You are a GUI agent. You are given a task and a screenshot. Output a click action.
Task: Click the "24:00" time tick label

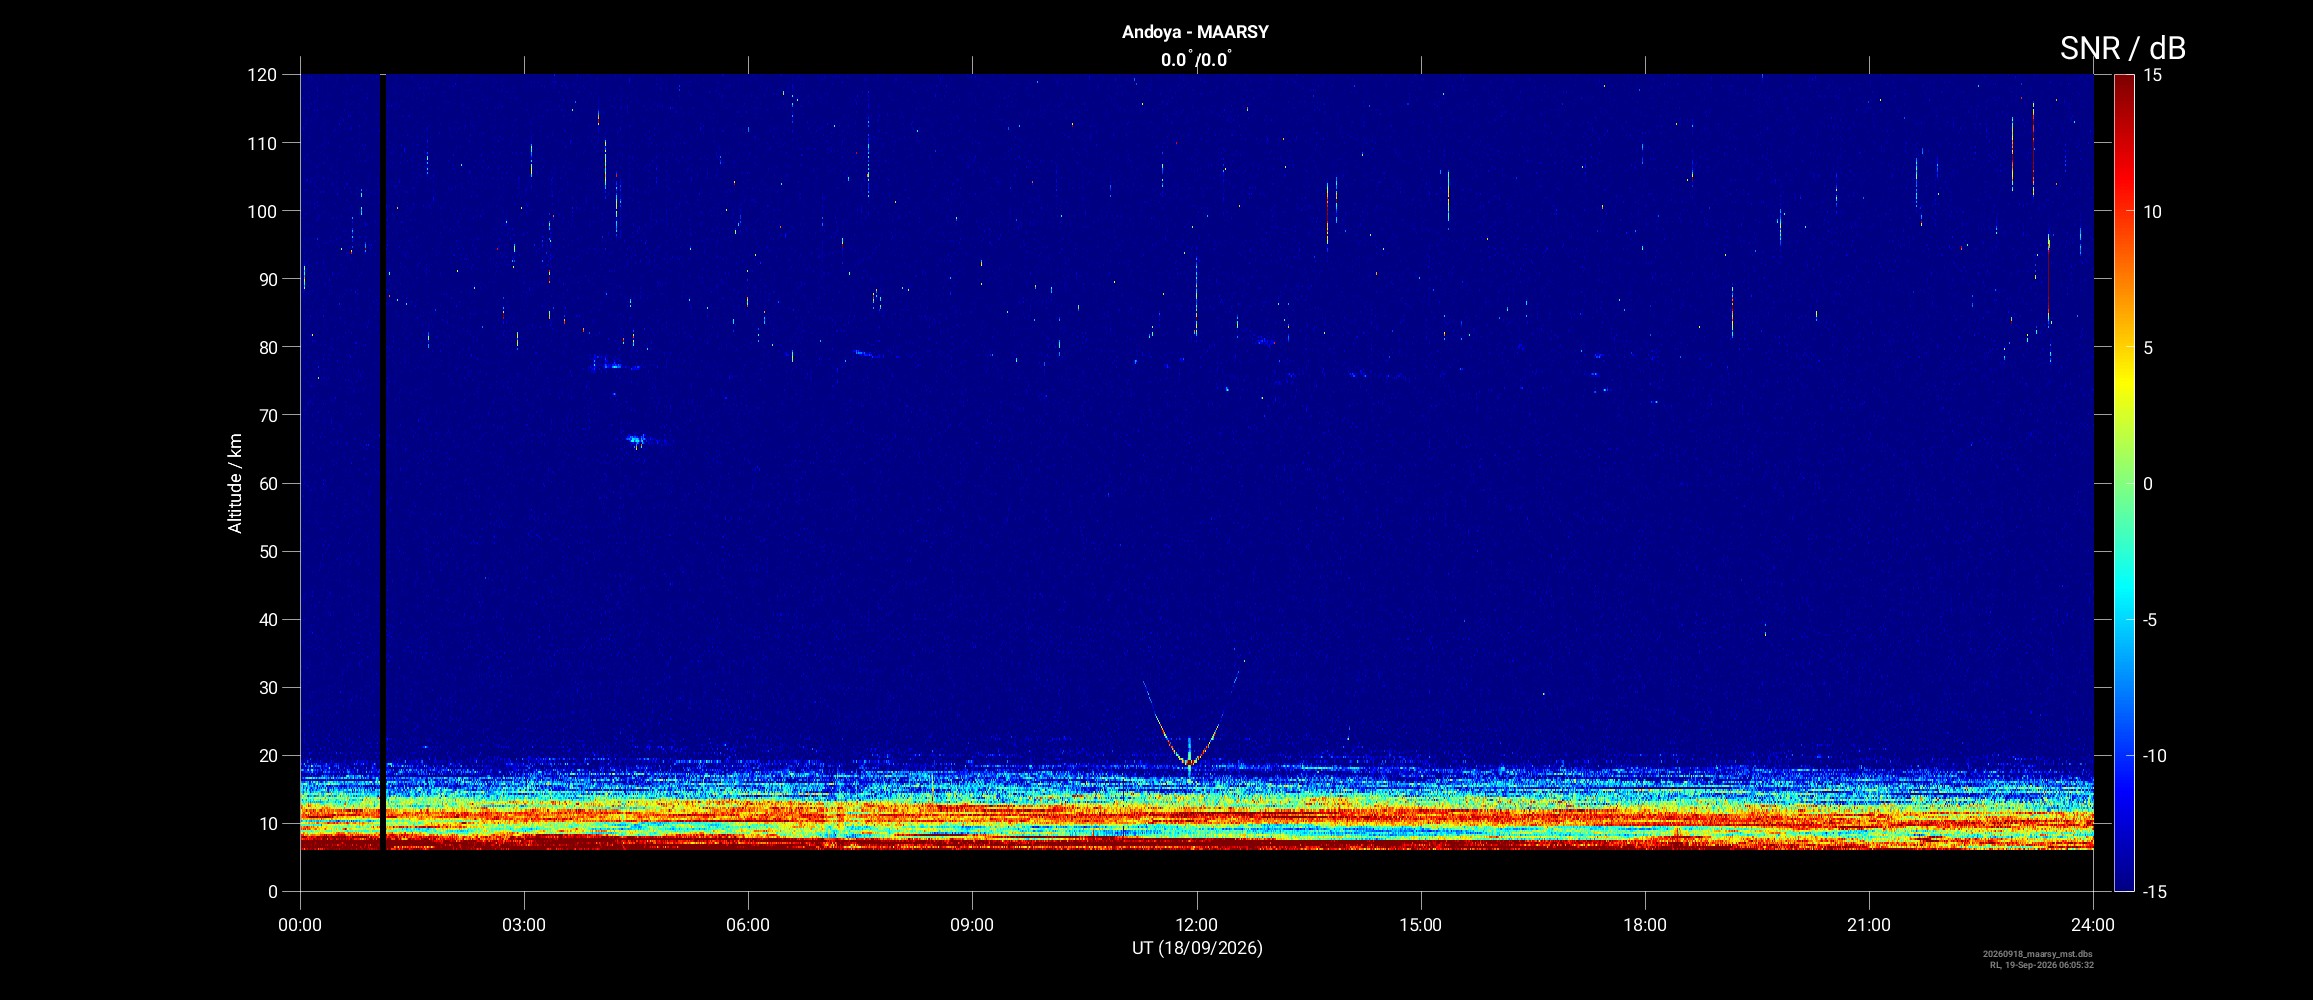click(x=2093, y=925)
